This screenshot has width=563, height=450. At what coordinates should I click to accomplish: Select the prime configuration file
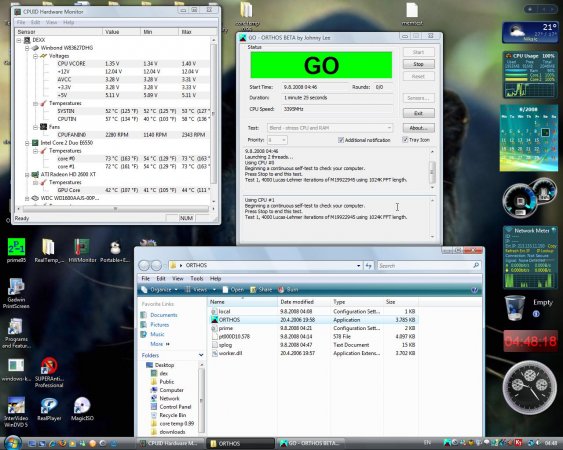(225, 328)
